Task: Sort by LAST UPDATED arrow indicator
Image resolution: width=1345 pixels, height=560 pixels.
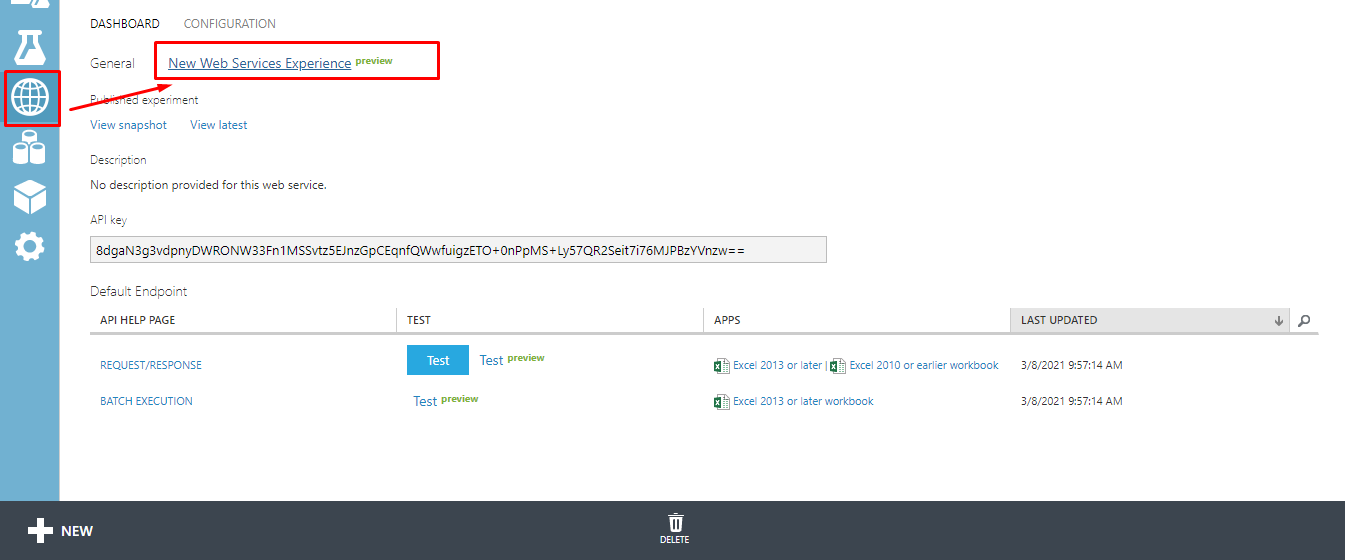Action: coord(1278,321)
